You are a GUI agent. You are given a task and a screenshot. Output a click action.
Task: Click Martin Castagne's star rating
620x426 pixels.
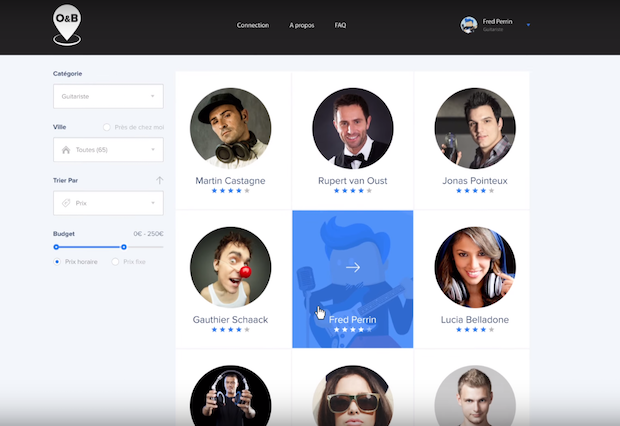230,190
